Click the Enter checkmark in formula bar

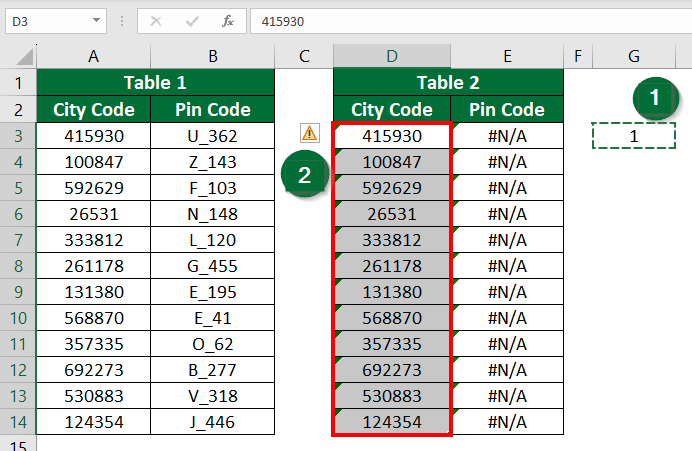coord(192,21)
